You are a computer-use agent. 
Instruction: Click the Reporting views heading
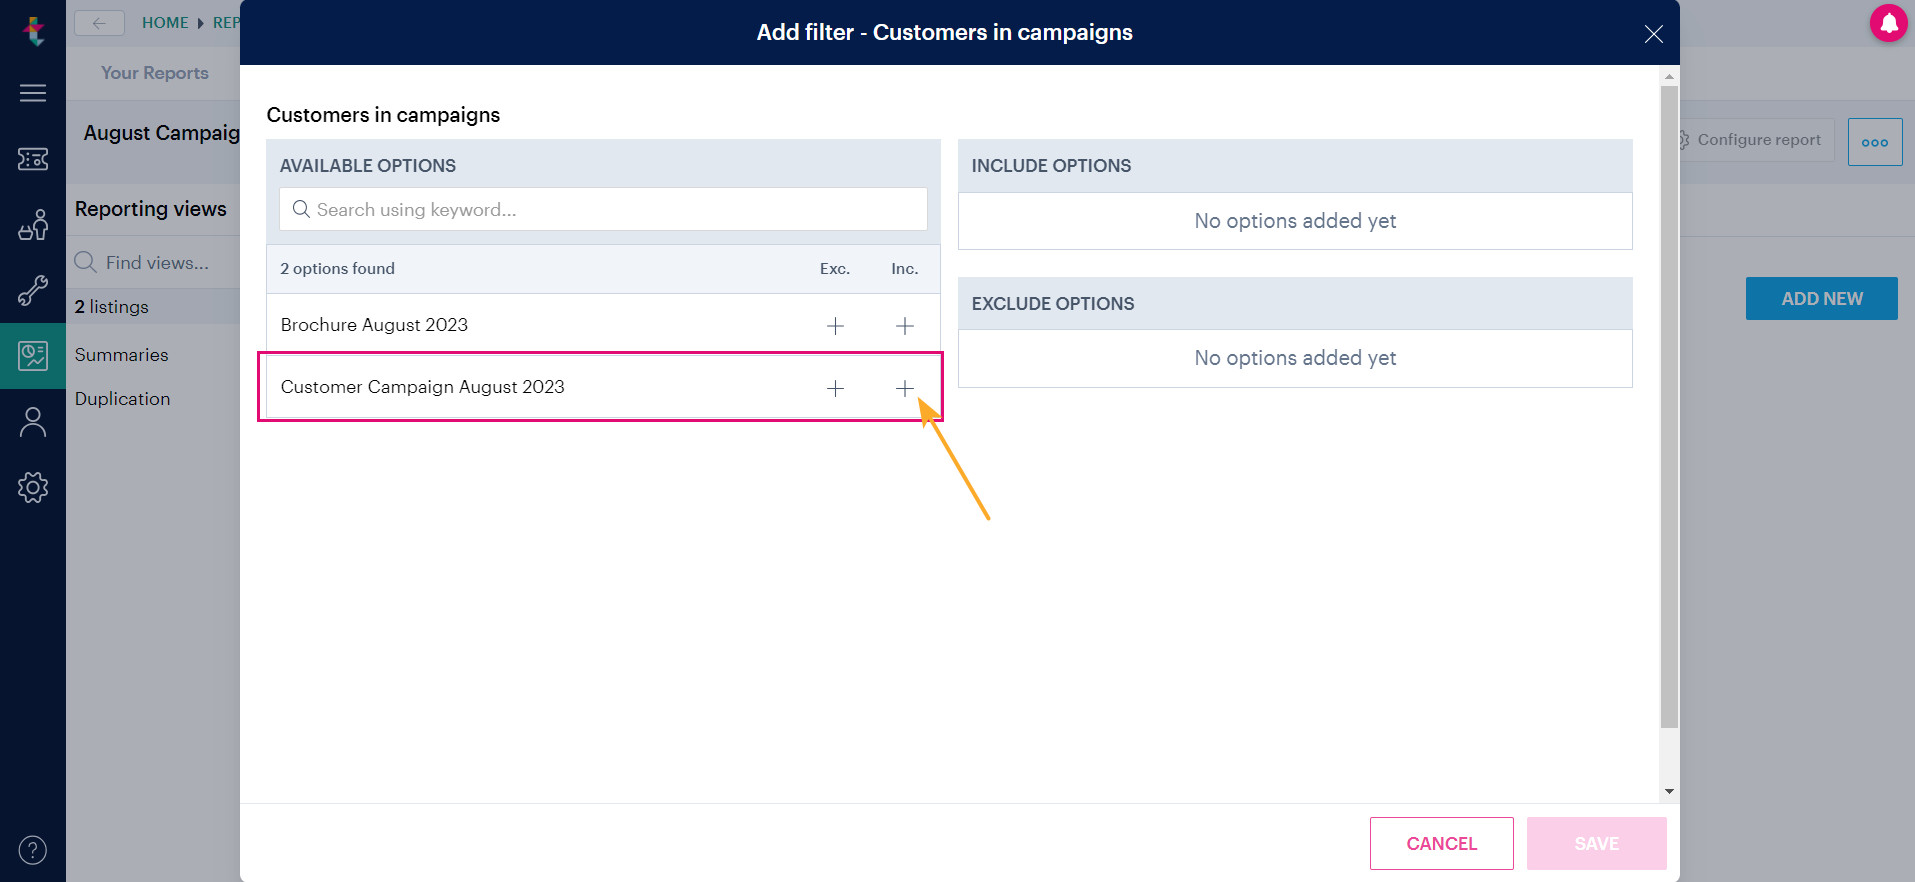tap(151, 209)
